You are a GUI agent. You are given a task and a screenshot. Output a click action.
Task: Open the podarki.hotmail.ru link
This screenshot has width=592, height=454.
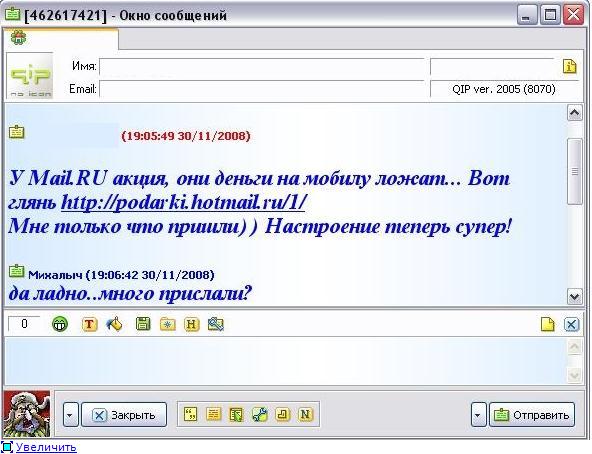[183, 202]
